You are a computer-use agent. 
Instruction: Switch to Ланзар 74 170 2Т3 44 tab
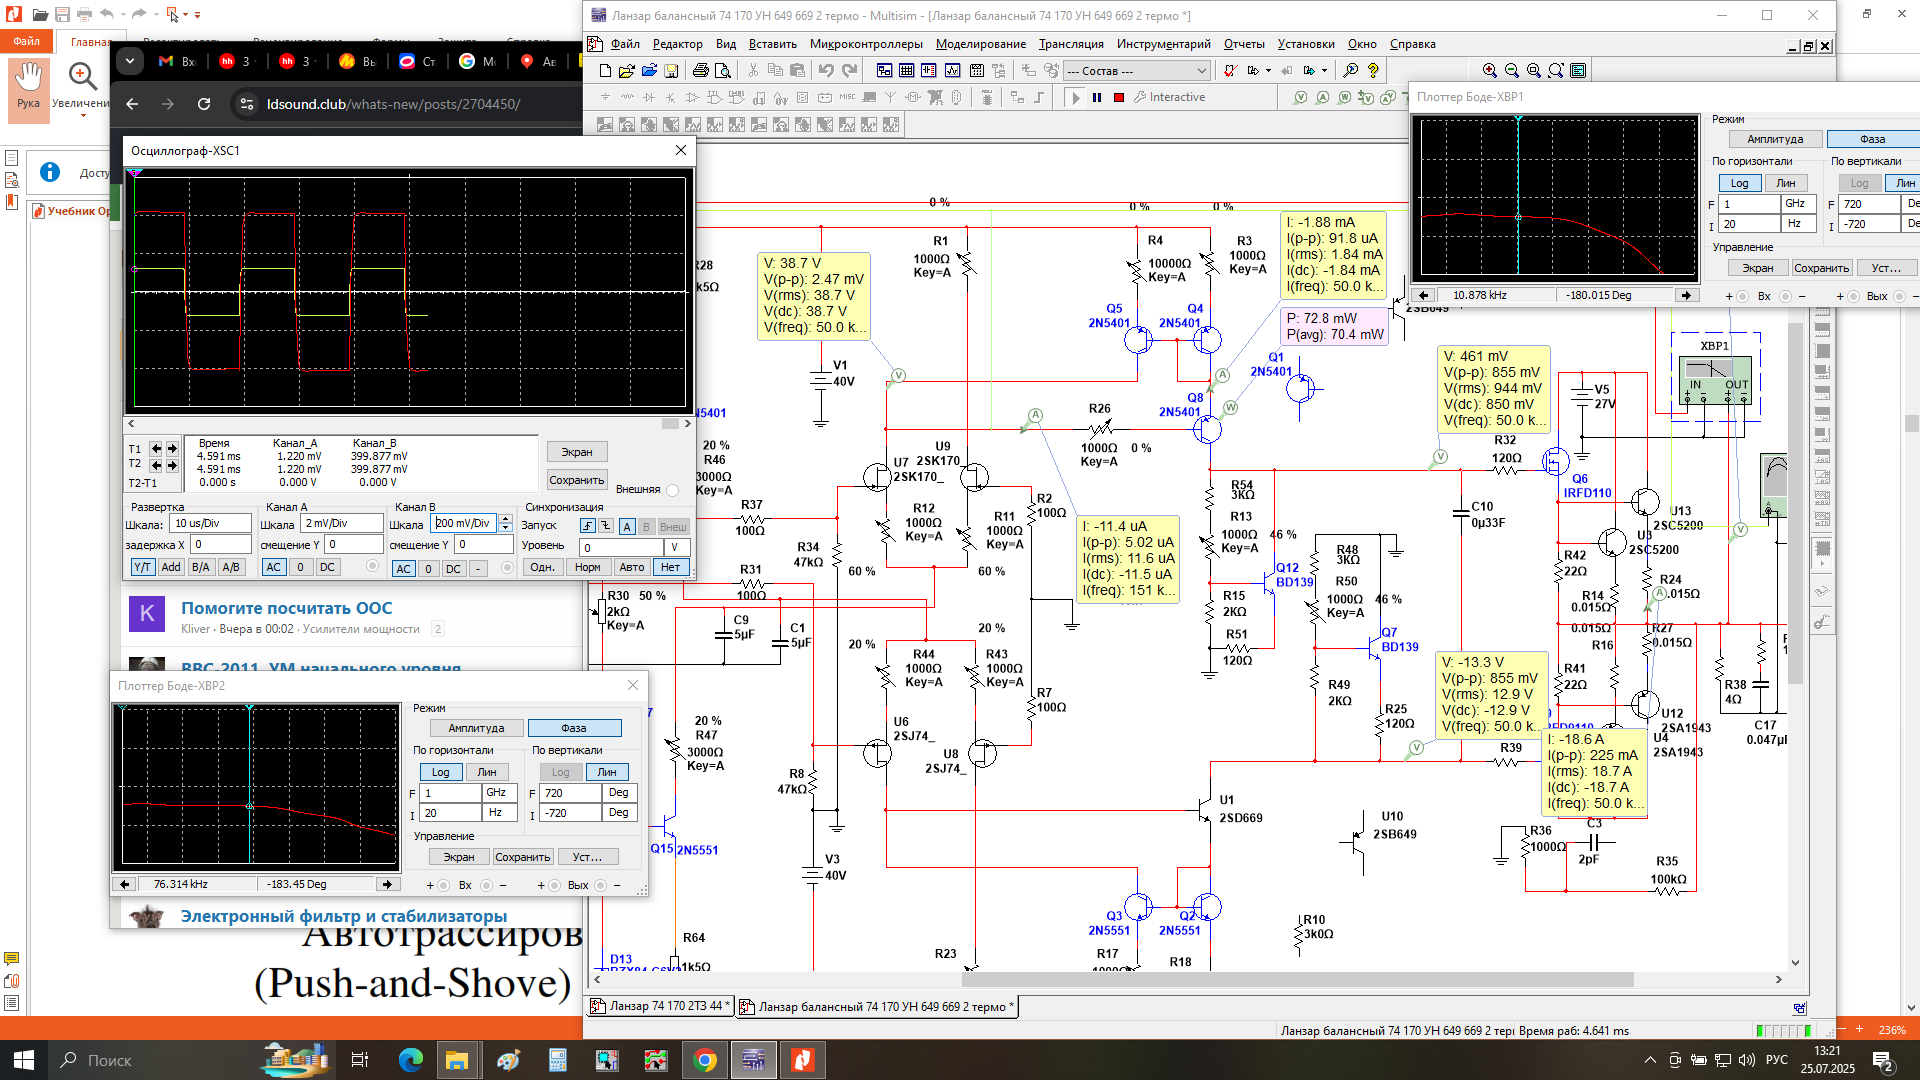(661, 1006)
